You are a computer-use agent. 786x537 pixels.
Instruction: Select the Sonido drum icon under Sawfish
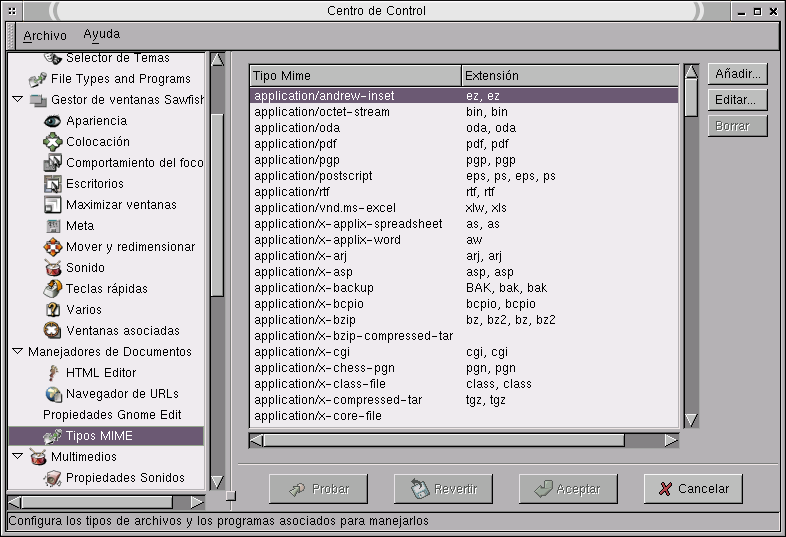53,268
